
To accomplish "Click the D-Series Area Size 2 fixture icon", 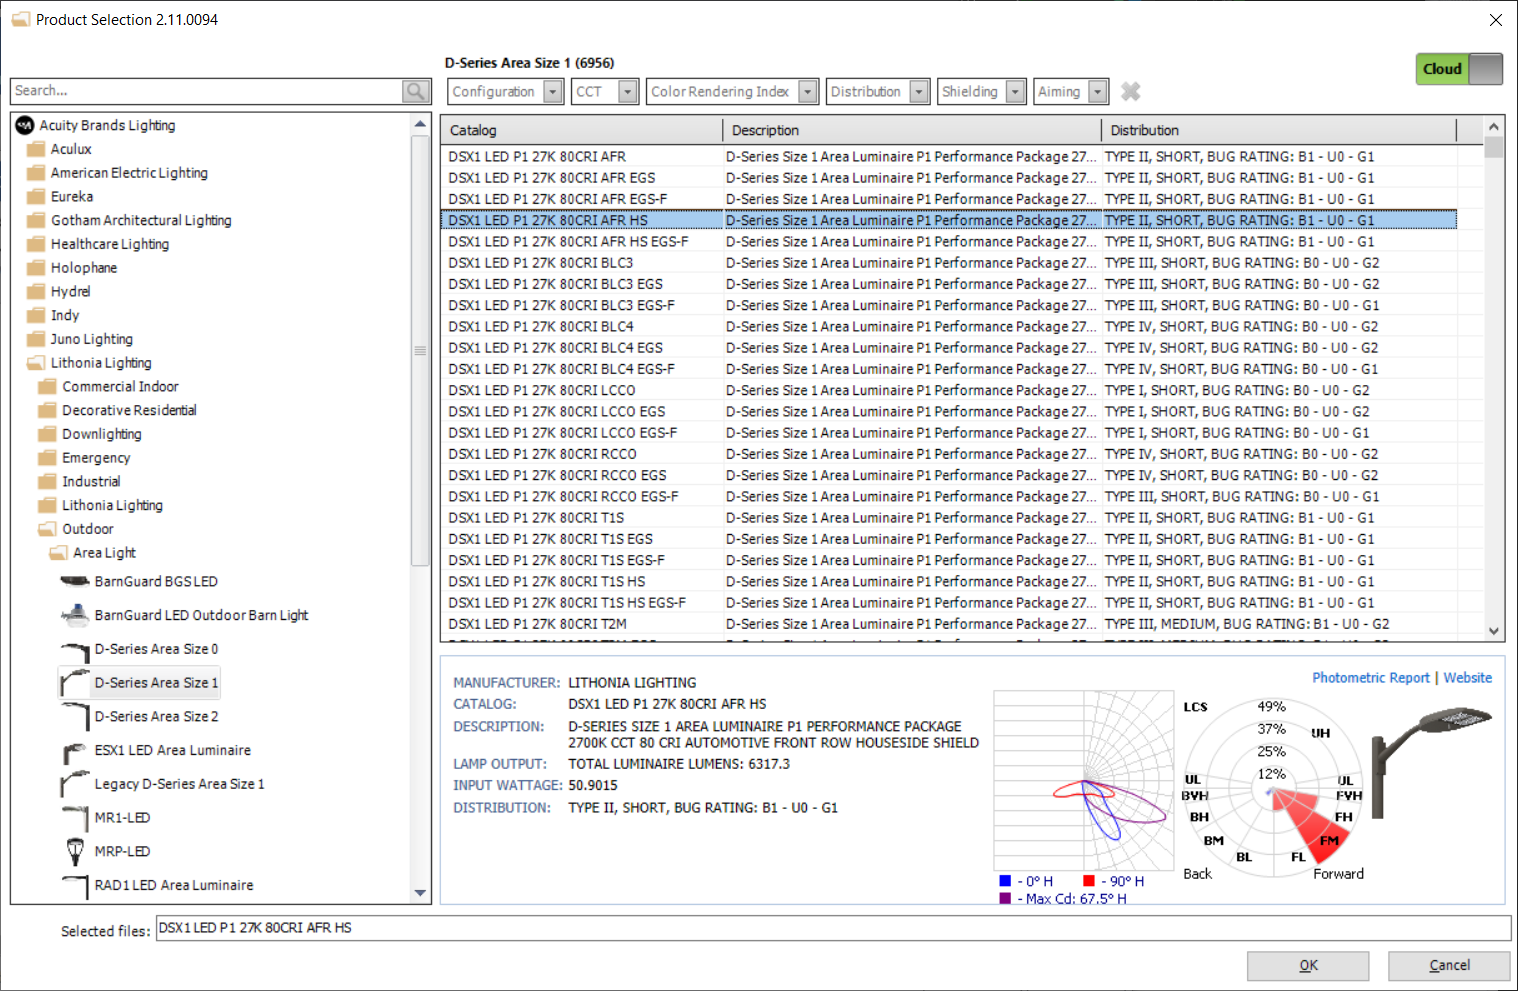I will tap(75, 717).
